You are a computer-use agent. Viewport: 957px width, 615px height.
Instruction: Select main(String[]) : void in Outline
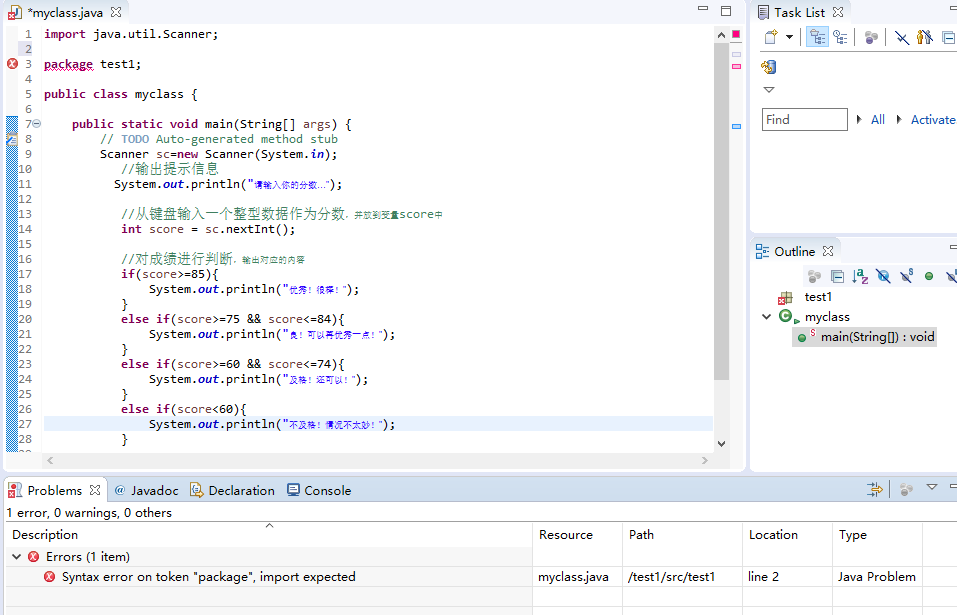pyautogui.click(x=865, y=337)
